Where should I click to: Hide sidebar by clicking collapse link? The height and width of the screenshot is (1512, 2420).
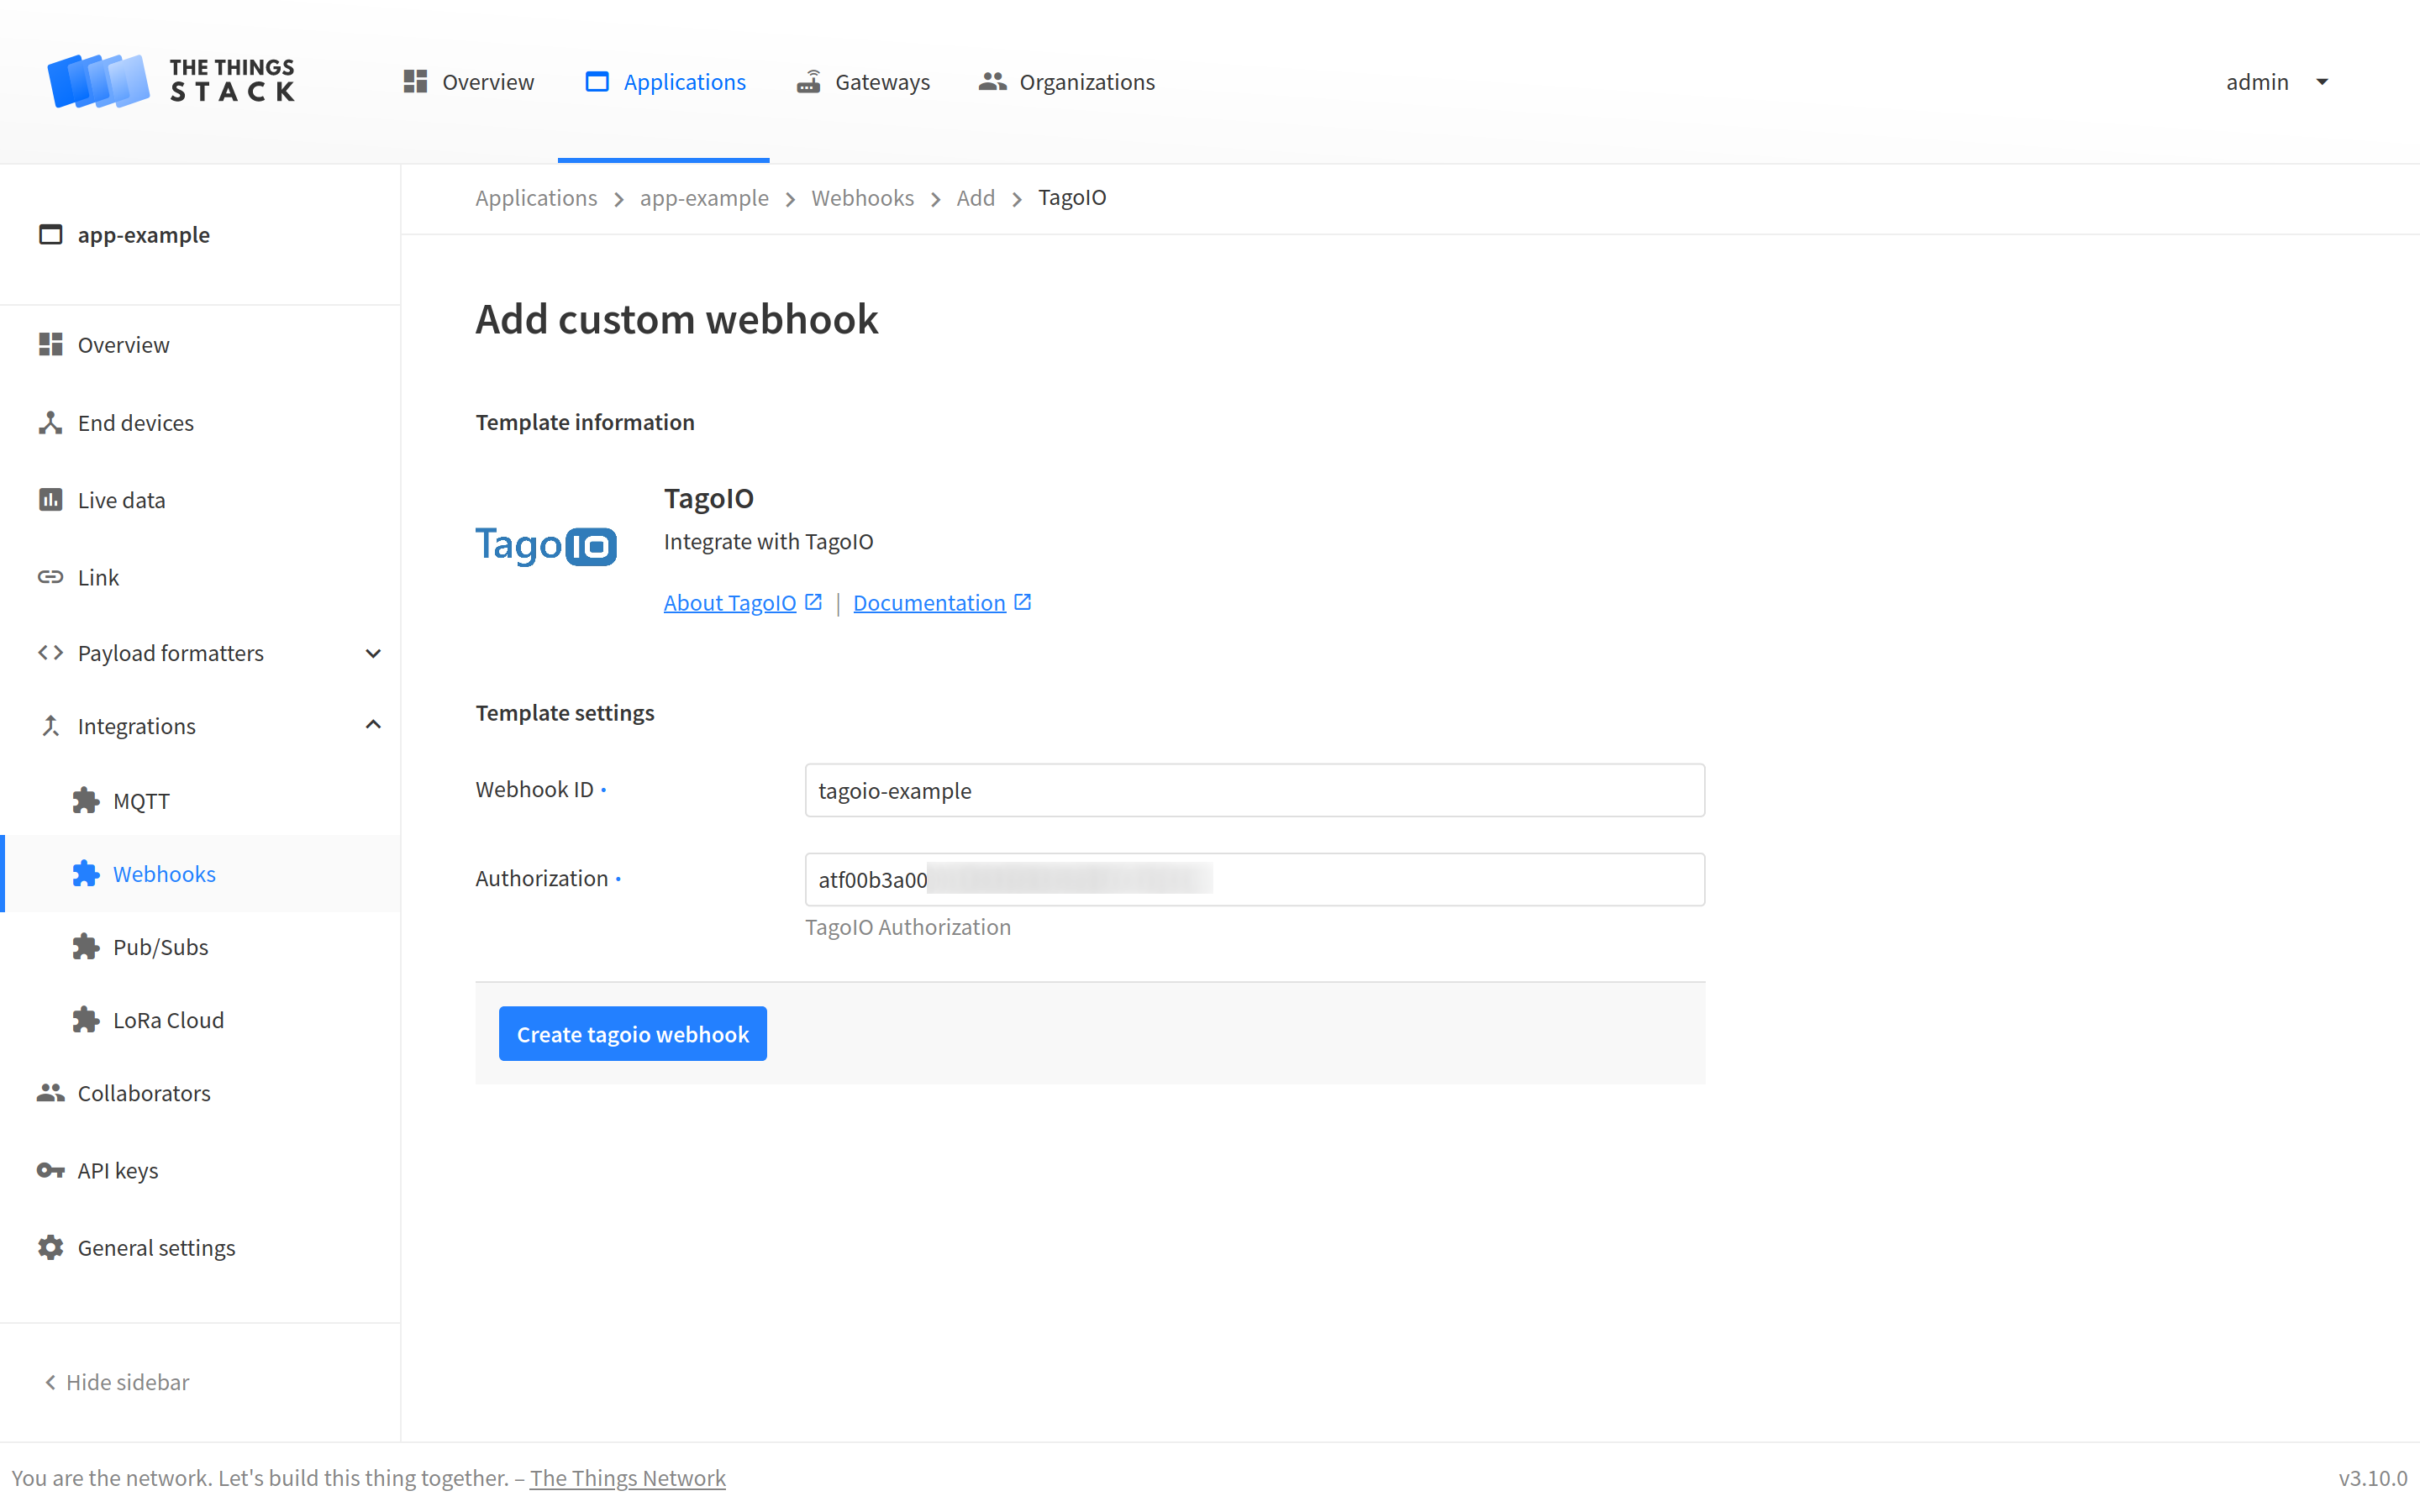117,1381
